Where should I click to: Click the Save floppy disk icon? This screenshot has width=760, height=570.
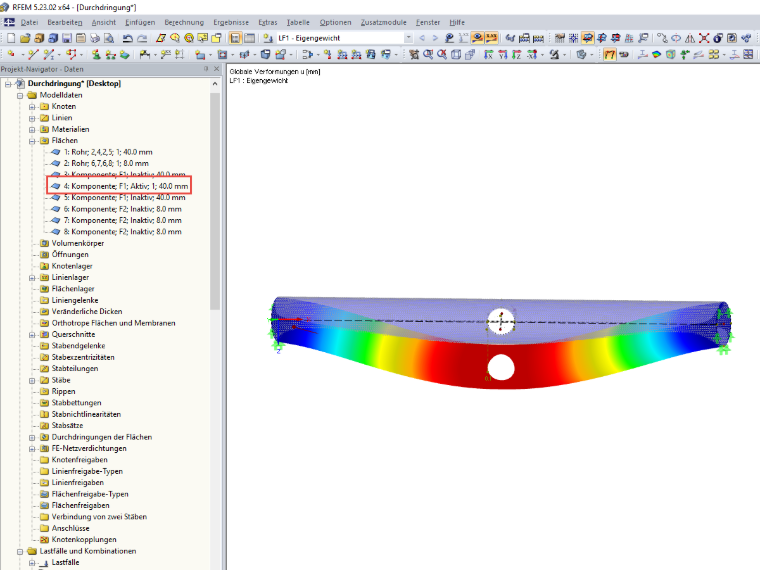67,38
